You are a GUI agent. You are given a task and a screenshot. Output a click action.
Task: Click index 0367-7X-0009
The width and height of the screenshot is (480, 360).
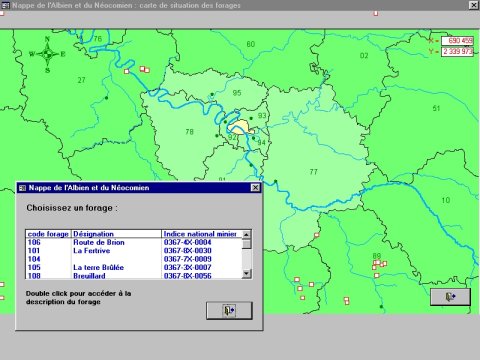[187, 259]
